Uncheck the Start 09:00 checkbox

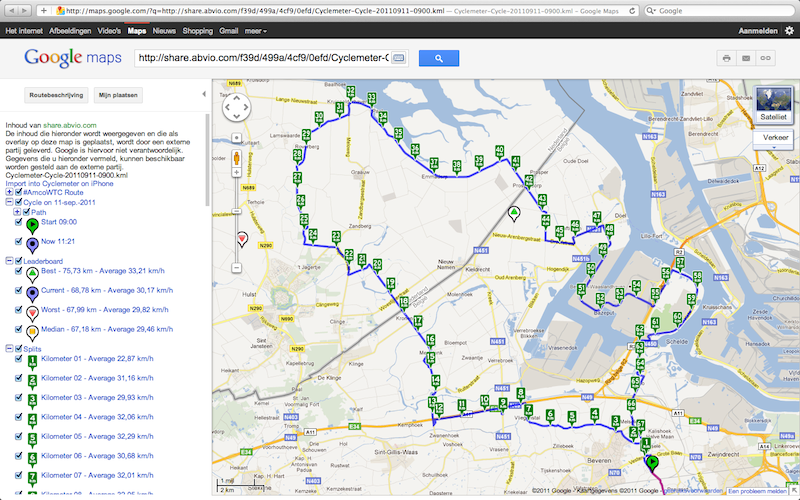click(19, 222)
